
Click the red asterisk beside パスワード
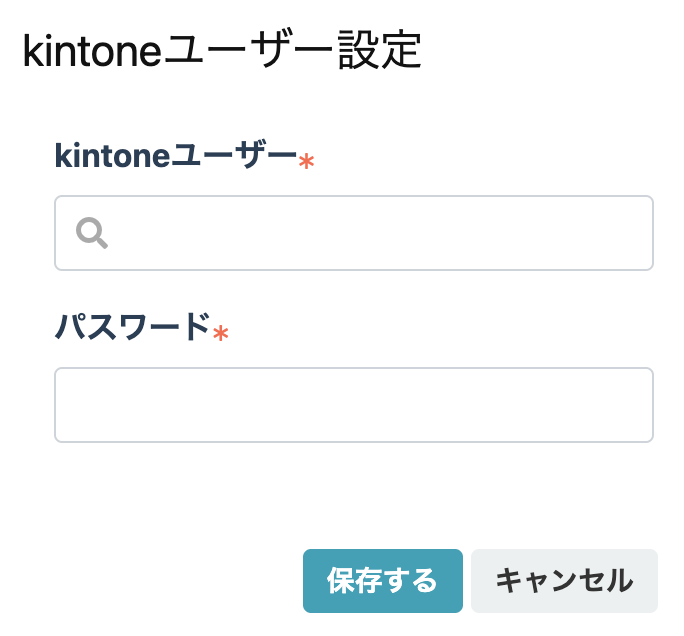pyautogui.click(x=220, y=333)
